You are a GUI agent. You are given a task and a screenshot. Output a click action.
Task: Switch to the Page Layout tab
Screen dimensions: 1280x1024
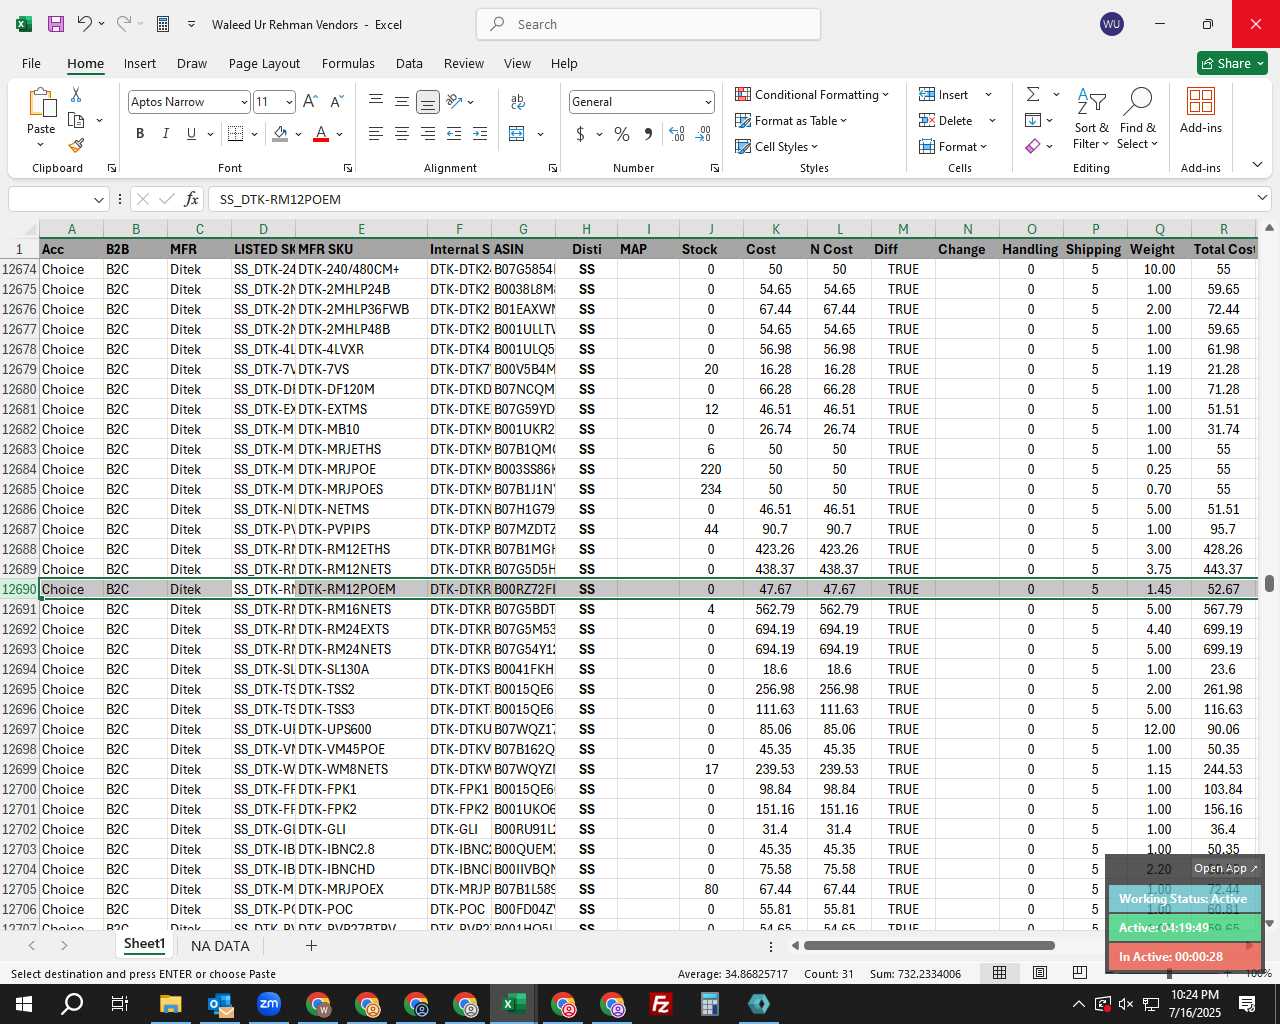pos(264,63)
